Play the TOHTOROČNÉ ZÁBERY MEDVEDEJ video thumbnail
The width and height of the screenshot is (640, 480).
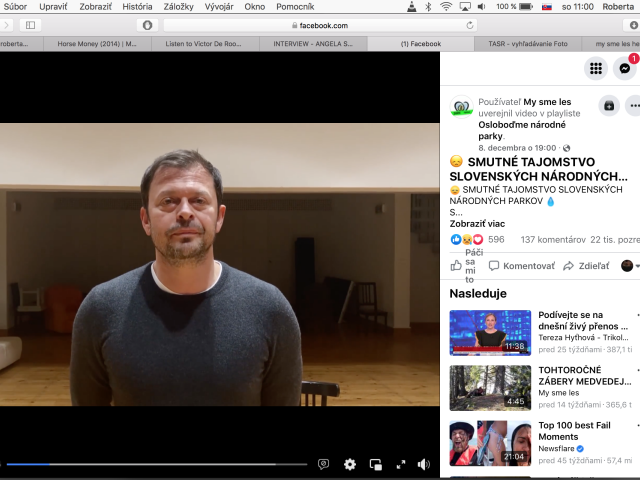coord(490,388)
